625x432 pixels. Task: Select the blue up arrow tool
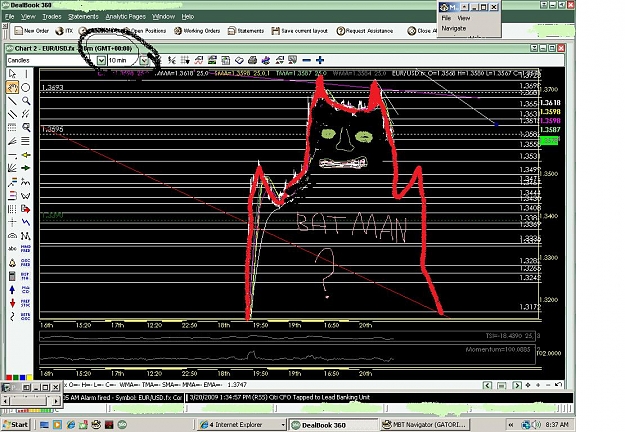tap(12, 290)
